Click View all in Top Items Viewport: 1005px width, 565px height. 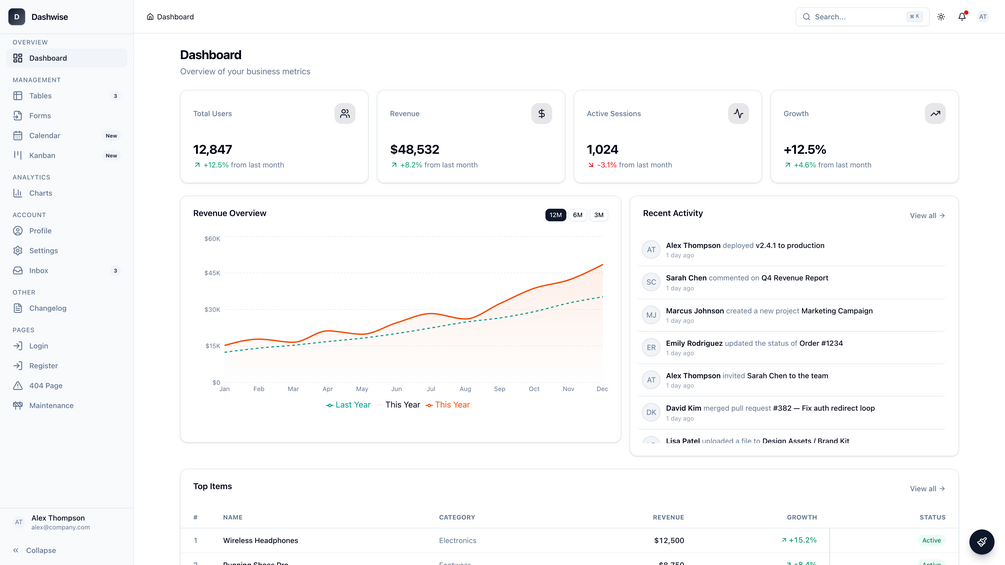(x=927, y=489)
